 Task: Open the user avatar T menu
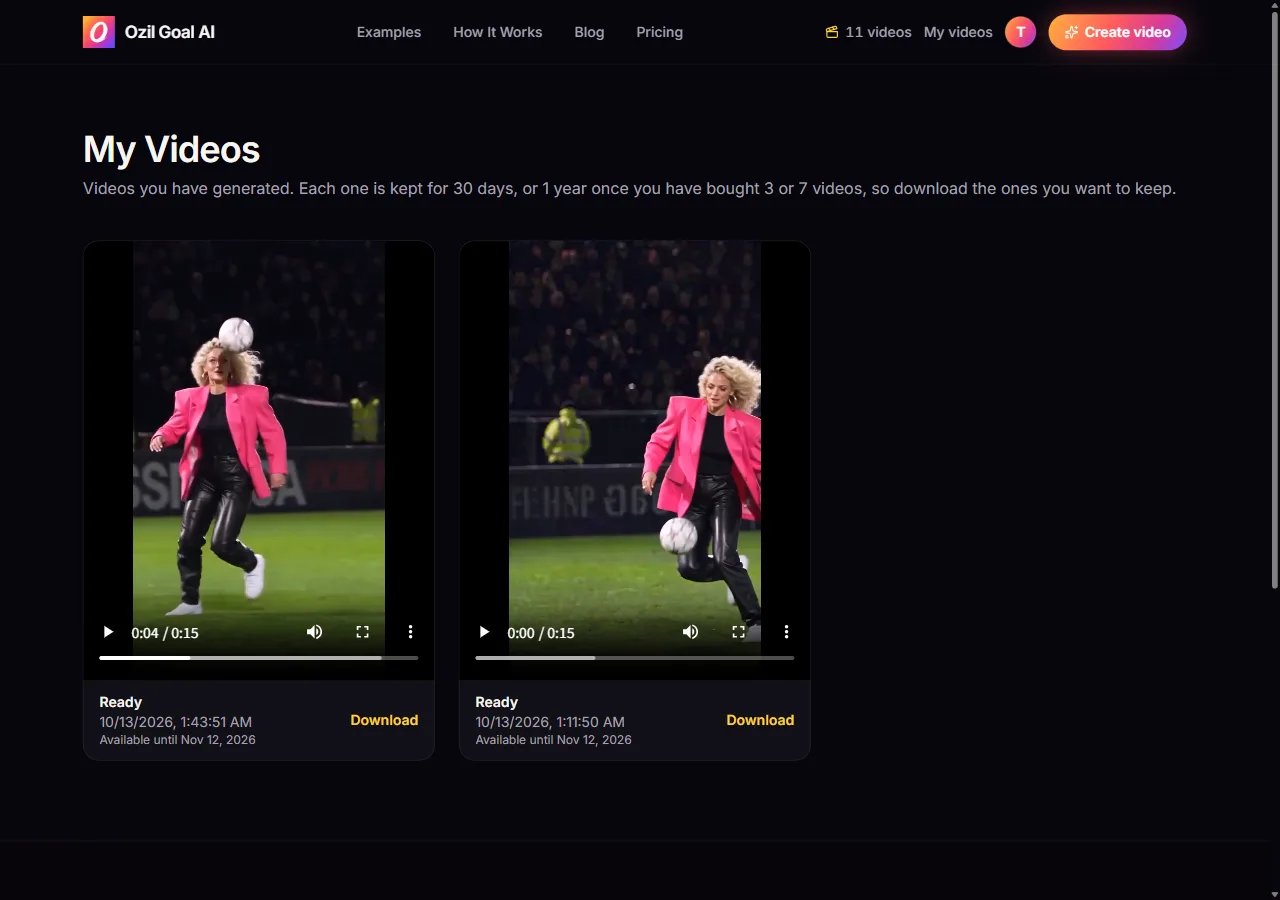click(x=1020, y=32)
